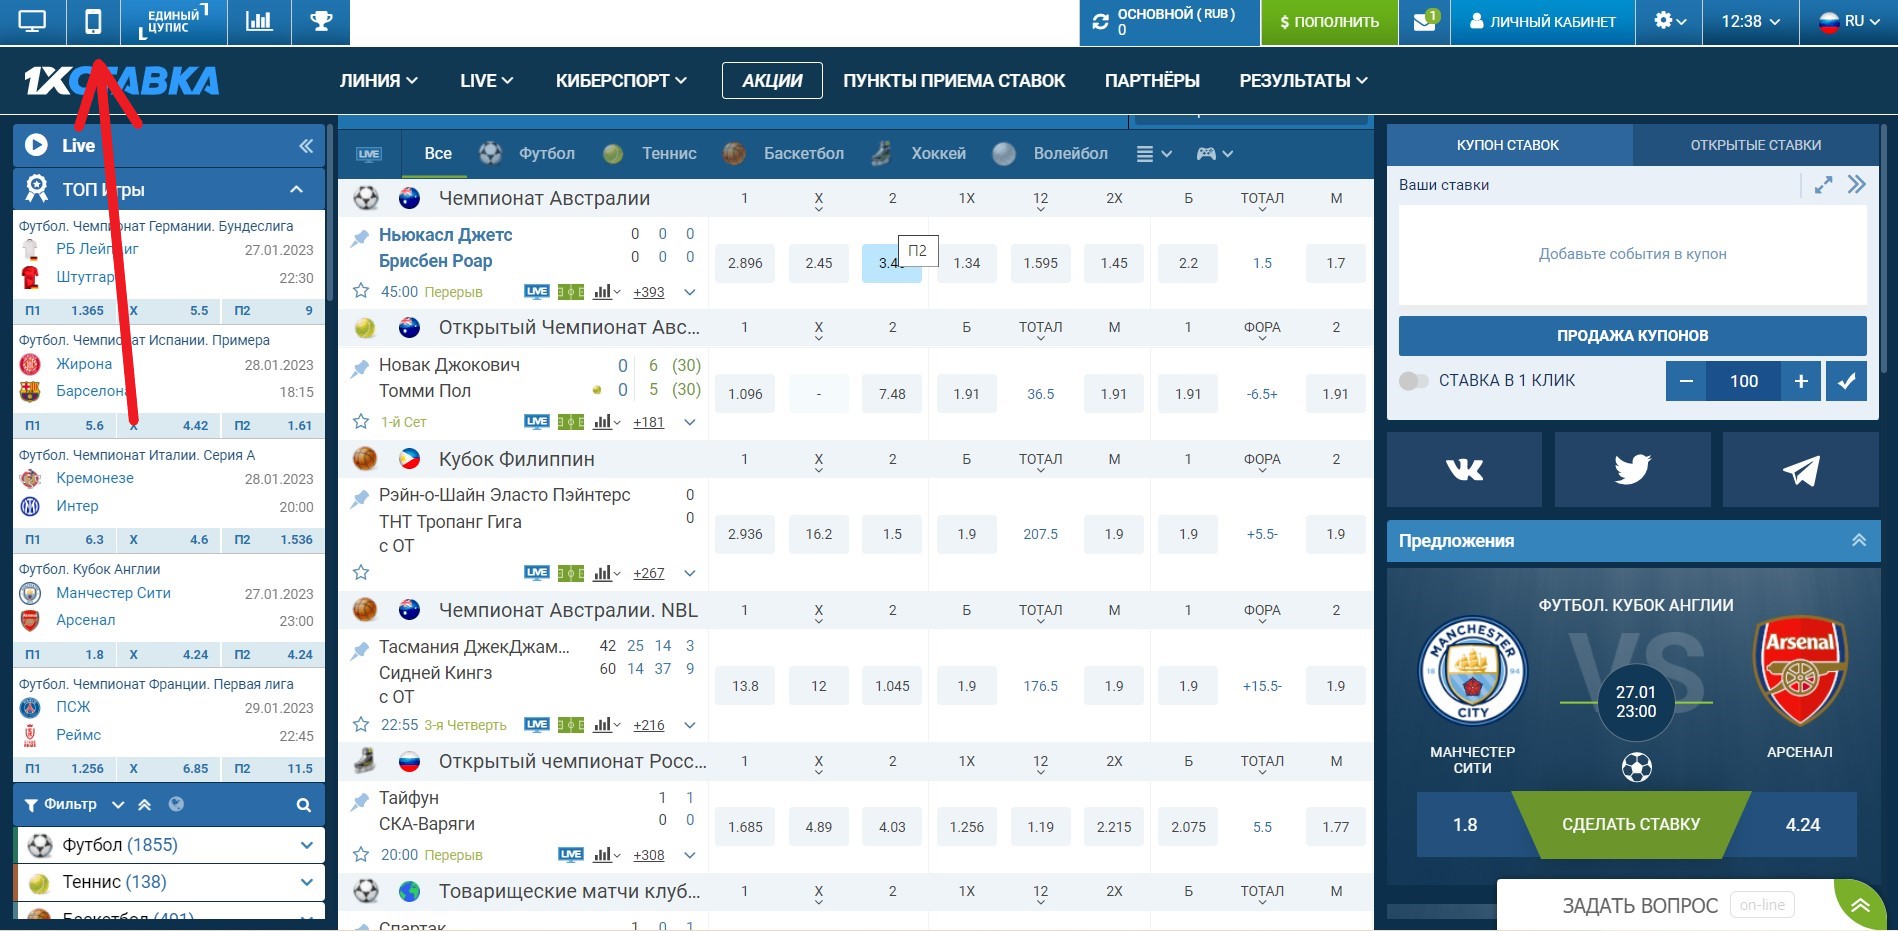Open the trophy results icon
This screenshot has height=931, width=1898.
tap(321, 22)
